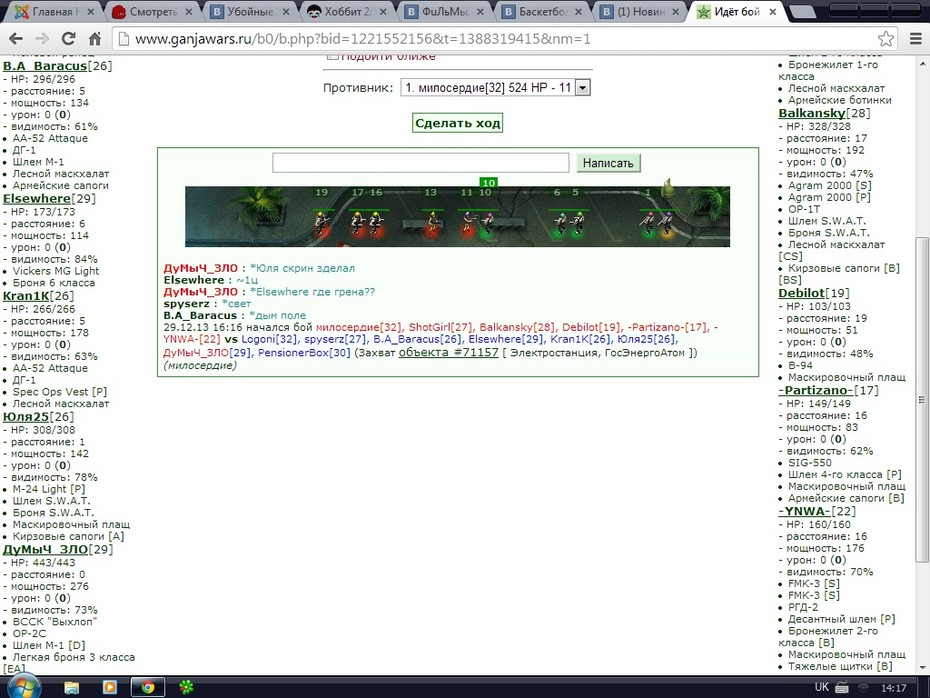The image size is (930, 698).
Task: Click the new tab button
Action: 802,11
